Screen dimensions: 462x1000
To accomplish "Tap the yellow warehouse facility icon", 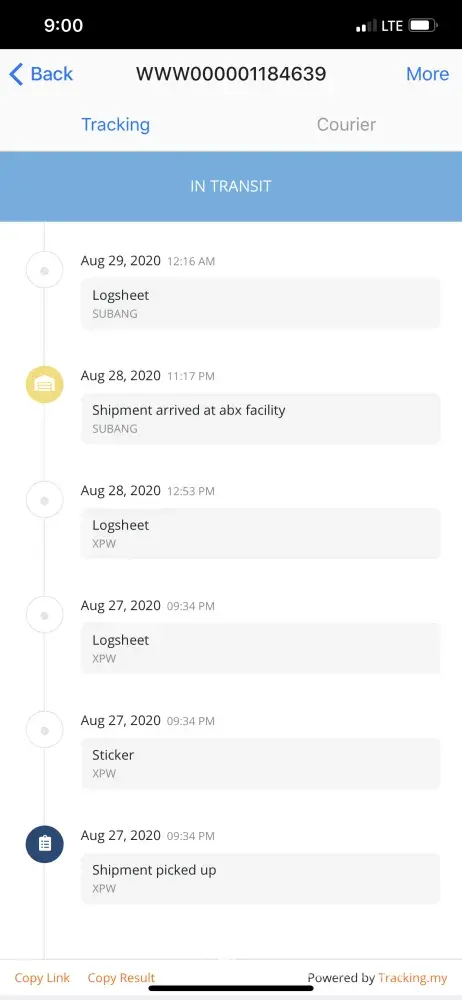I will (x=45, y=385).
